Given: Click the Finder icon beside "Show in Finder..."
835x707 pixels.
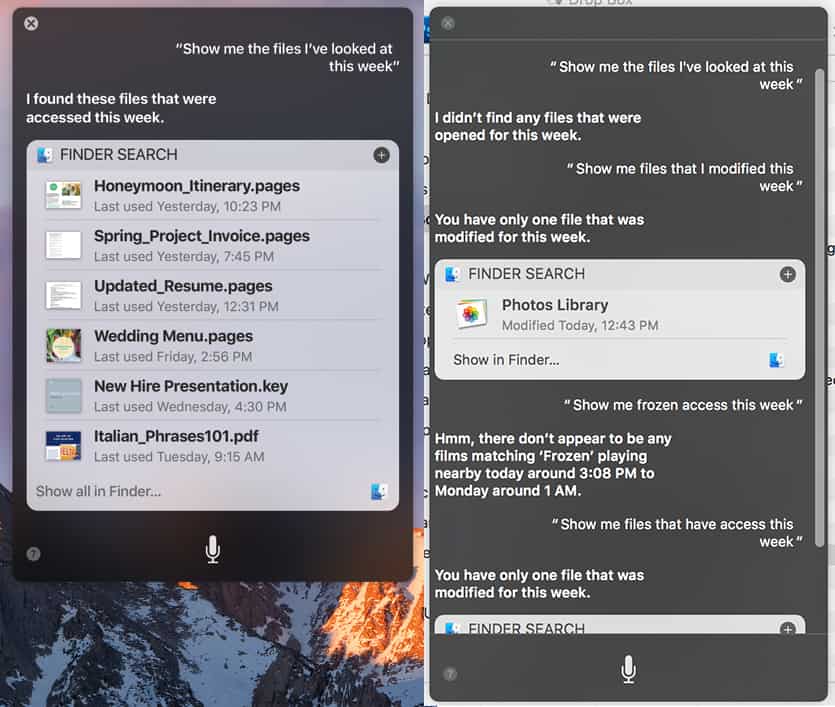Looking at the screenshot, I should [777, 360].
